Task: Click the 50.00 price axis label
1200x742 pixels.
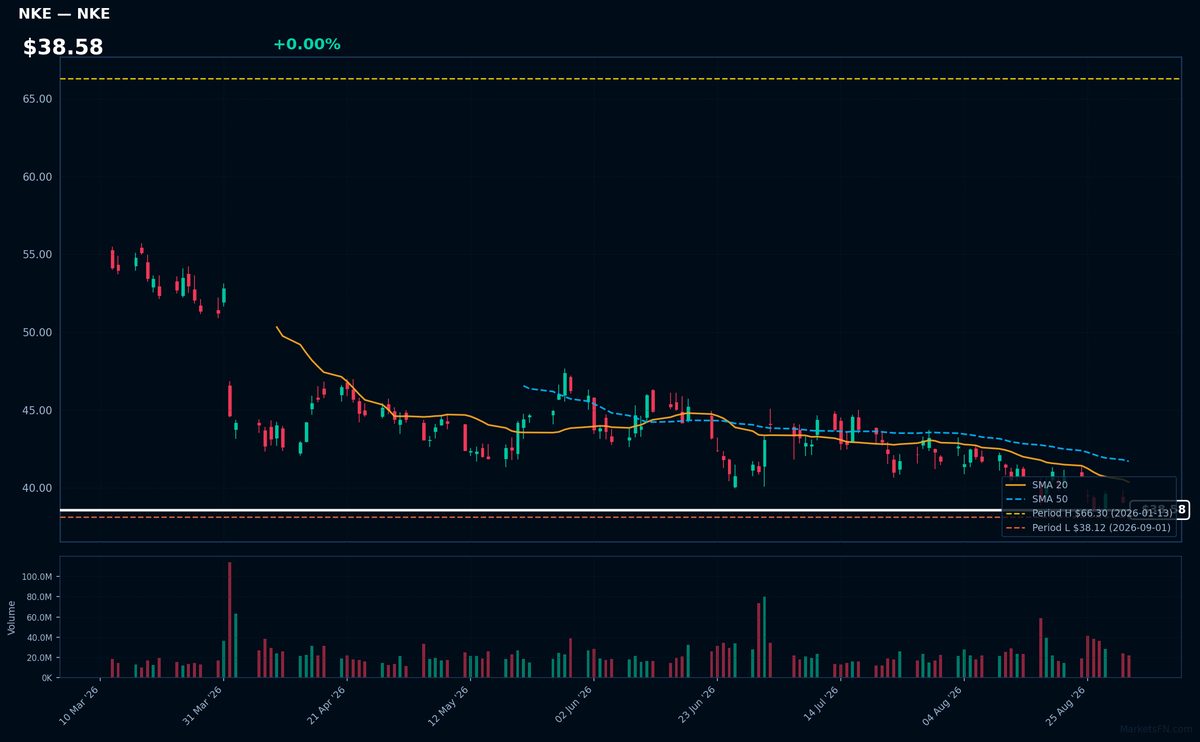Action: (37, 332)
